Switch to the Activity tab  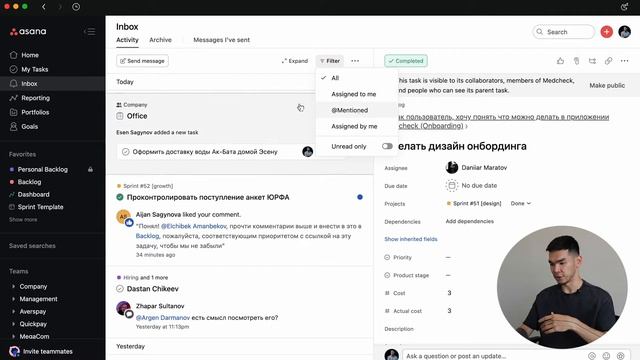[x=127, y=40]
